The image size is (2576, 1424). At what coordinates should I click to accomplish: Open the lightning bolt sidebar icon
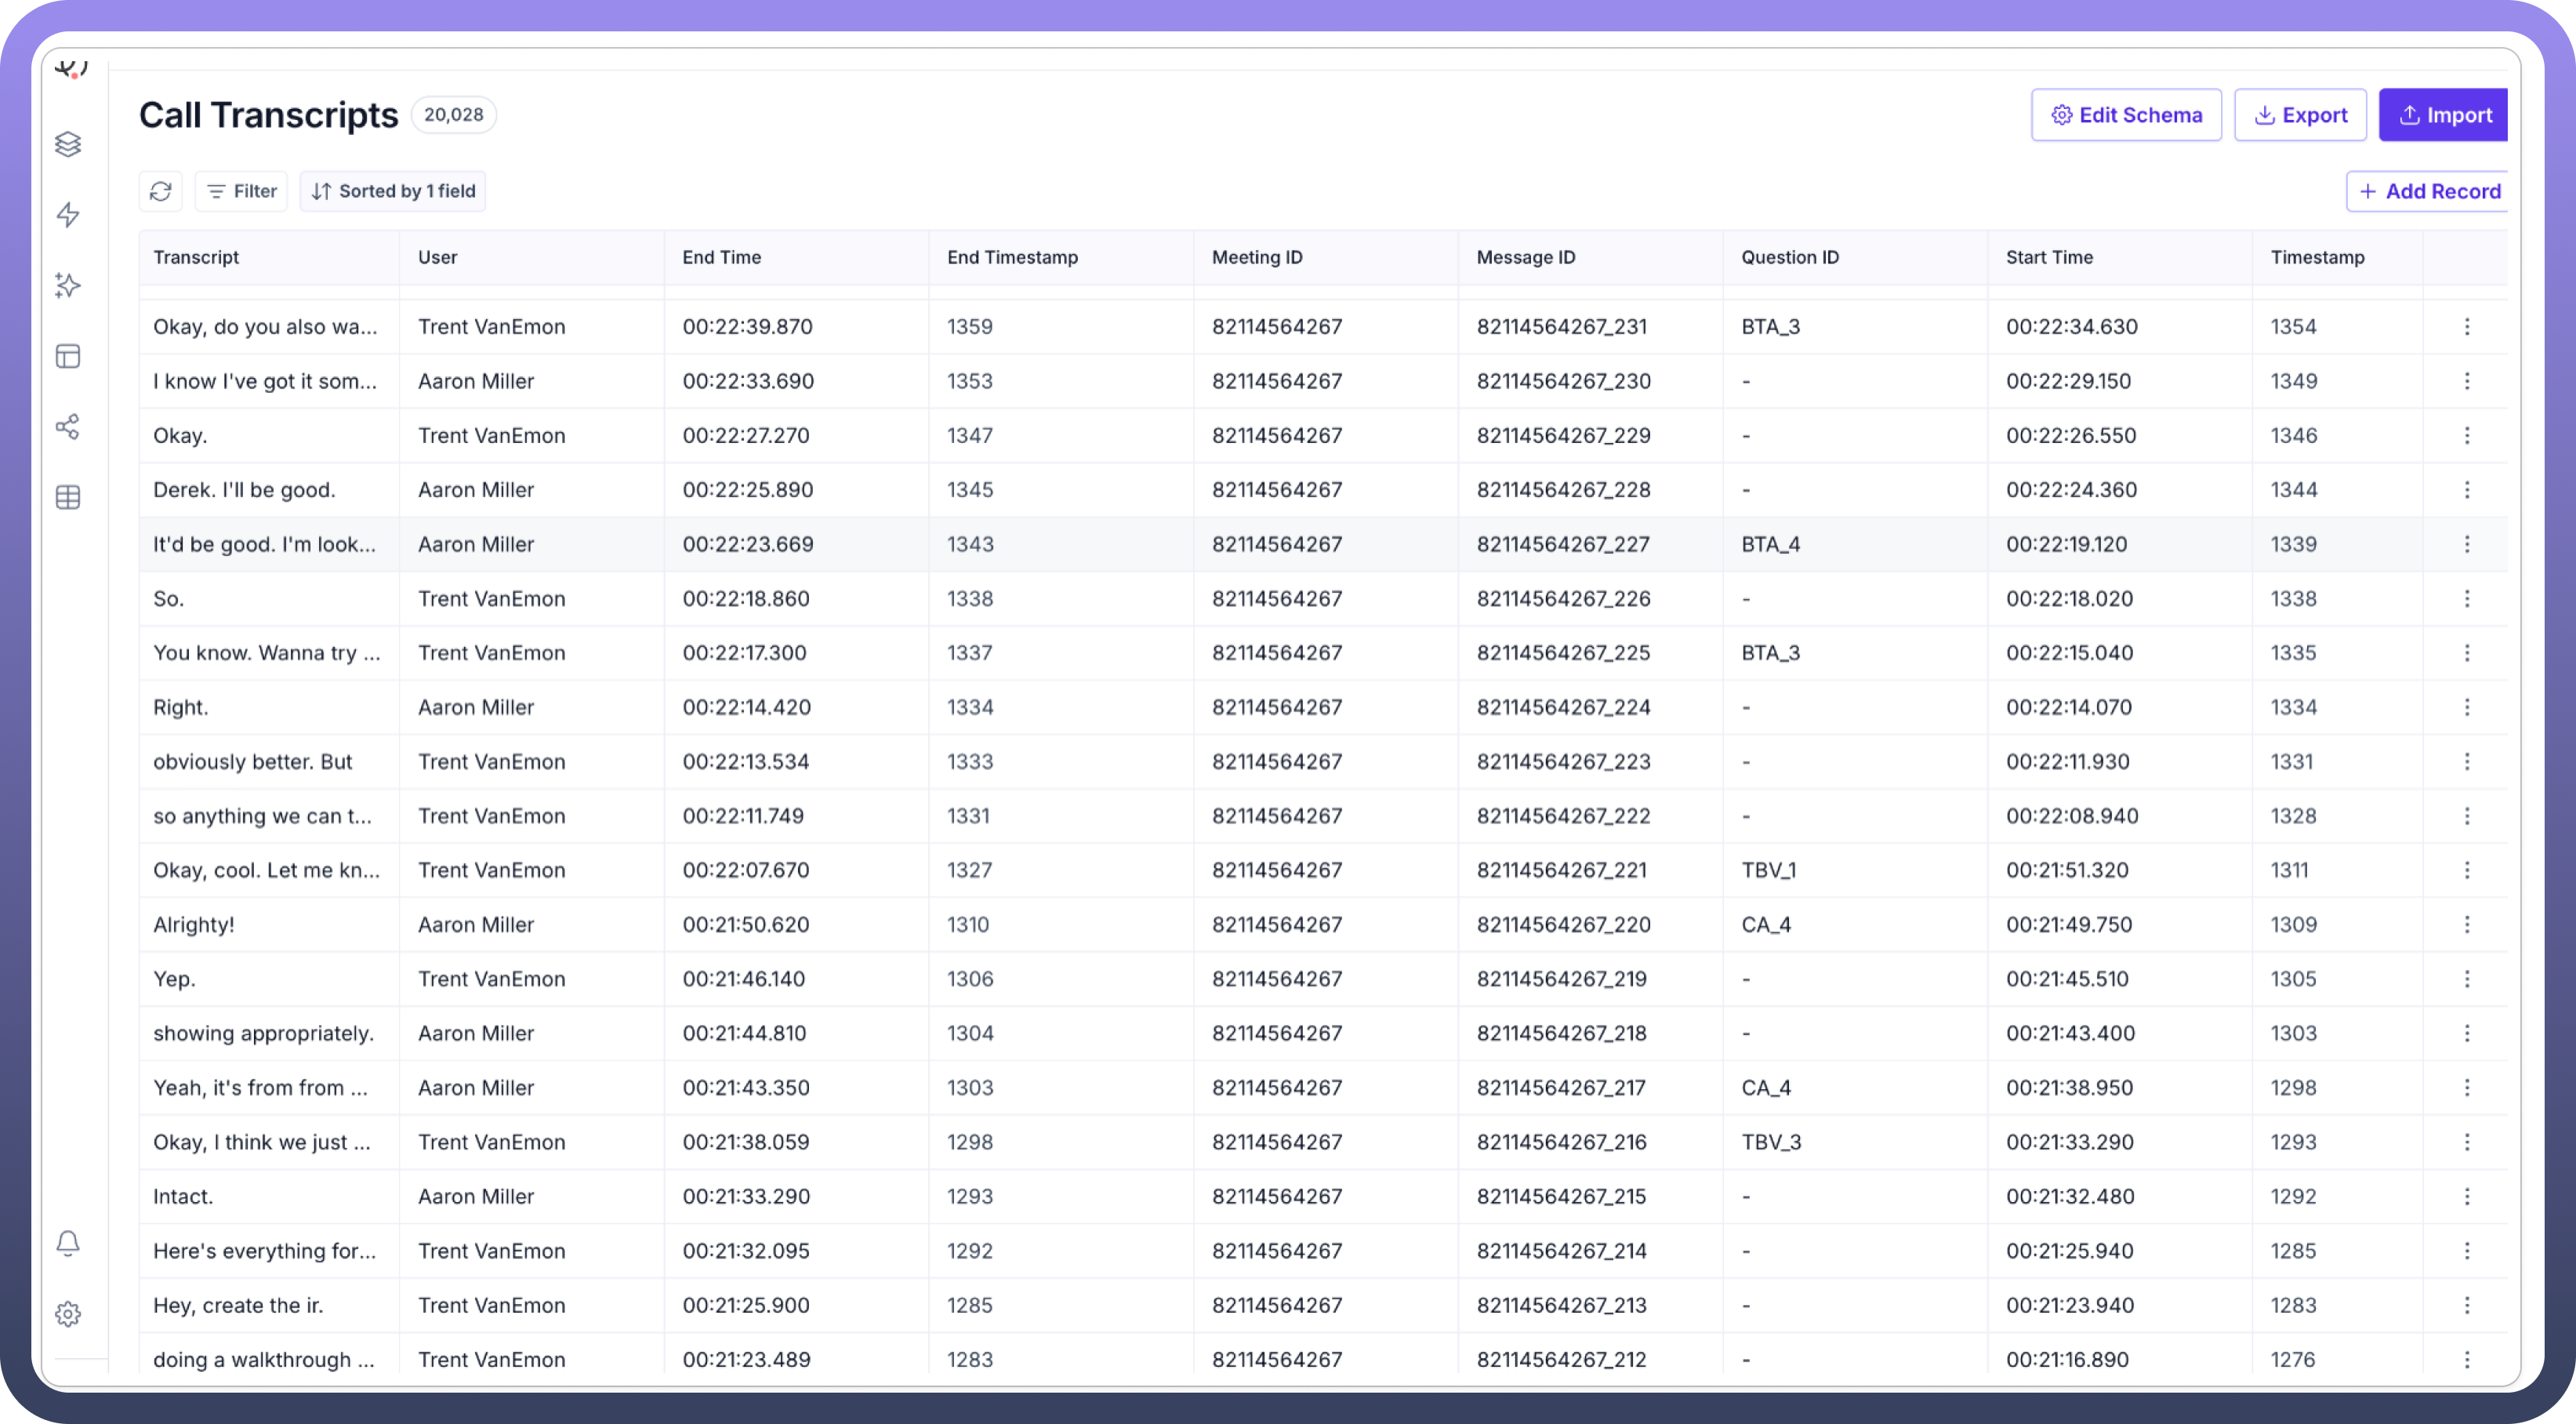(68, 215)
